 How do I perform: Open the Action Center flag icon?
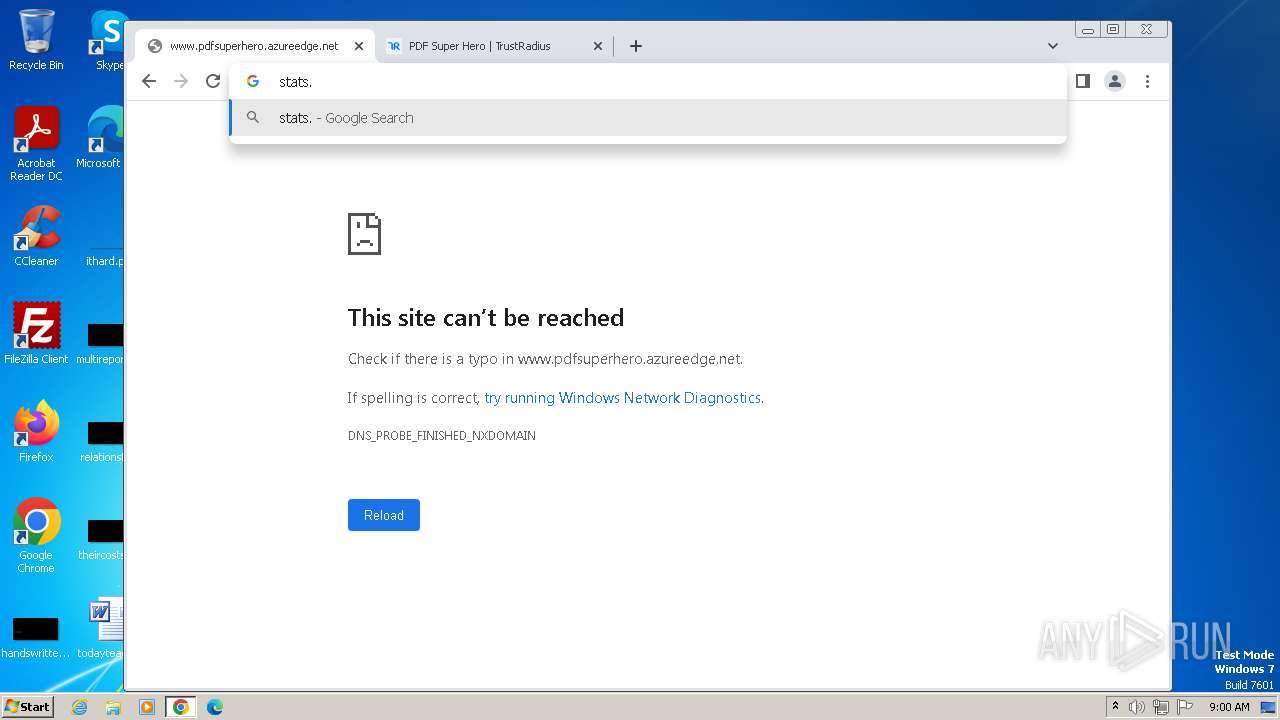point(1185,707)
